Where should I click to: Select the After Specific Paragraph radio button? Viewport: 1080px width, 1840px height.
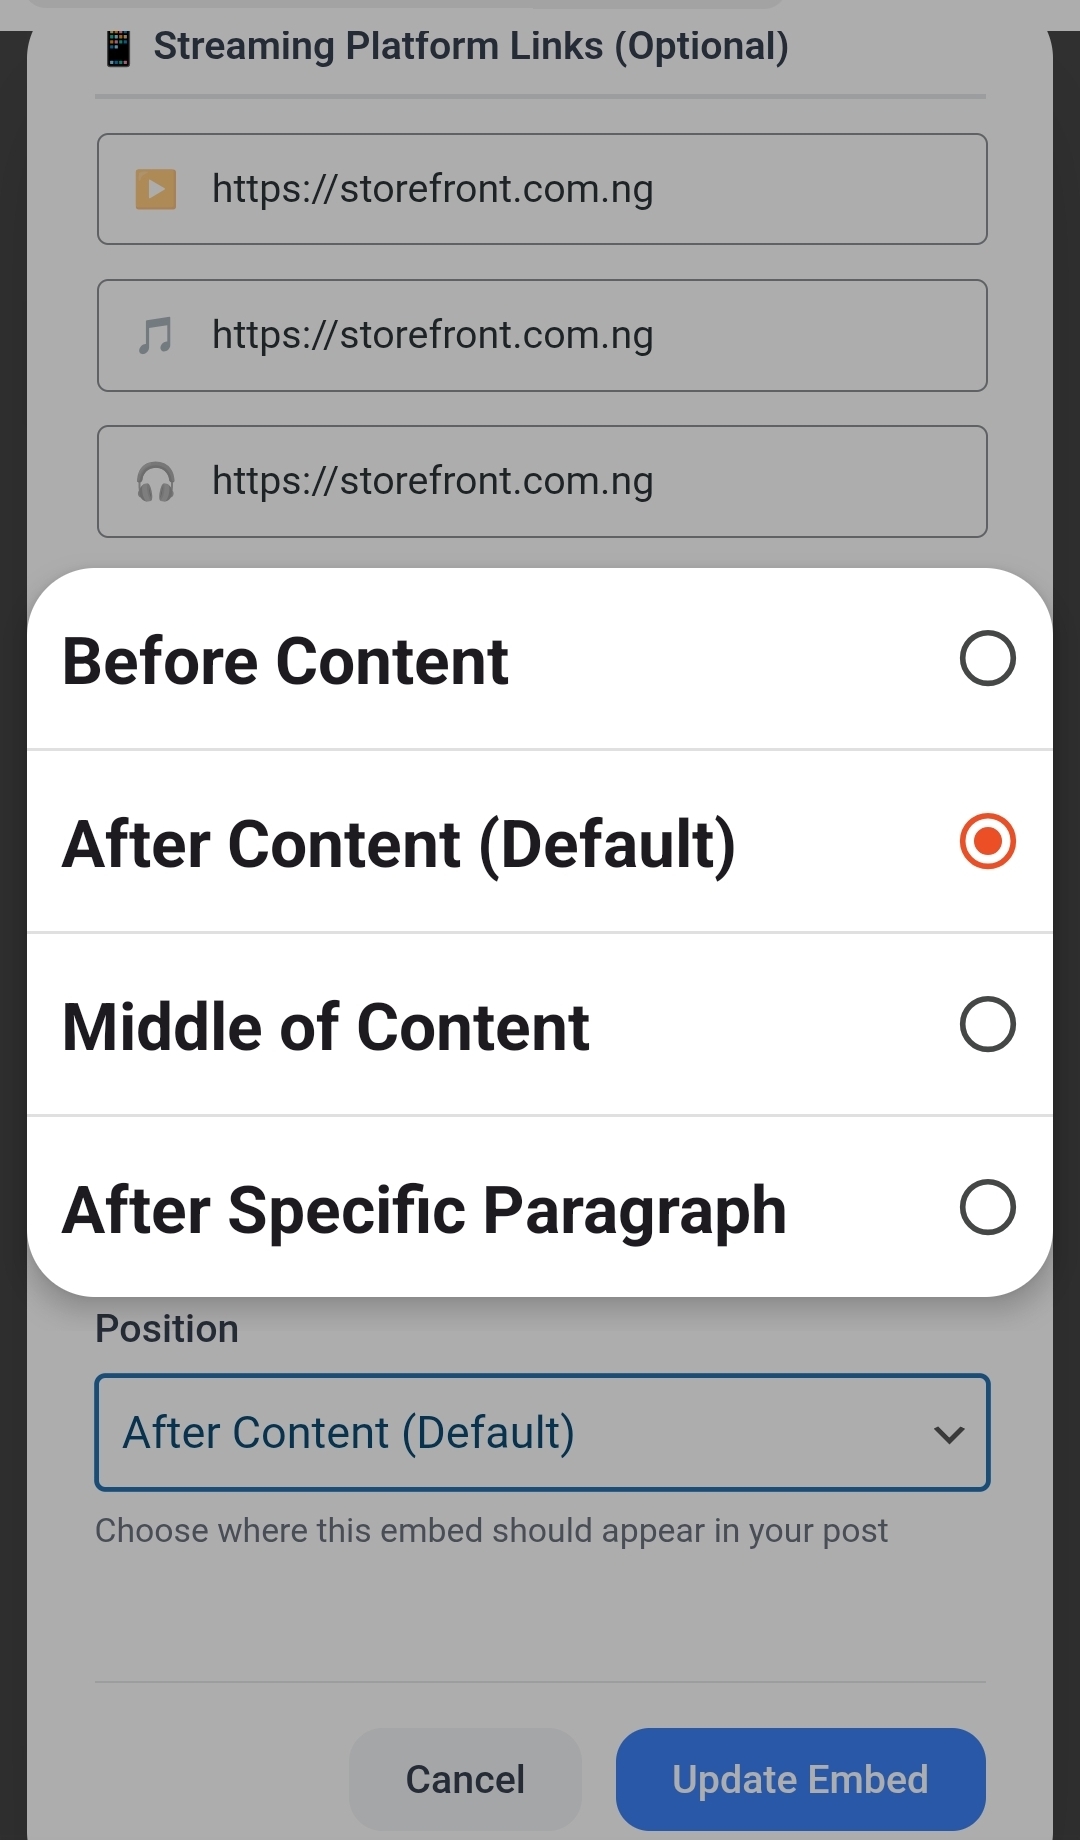click(x=988, y=1208)
